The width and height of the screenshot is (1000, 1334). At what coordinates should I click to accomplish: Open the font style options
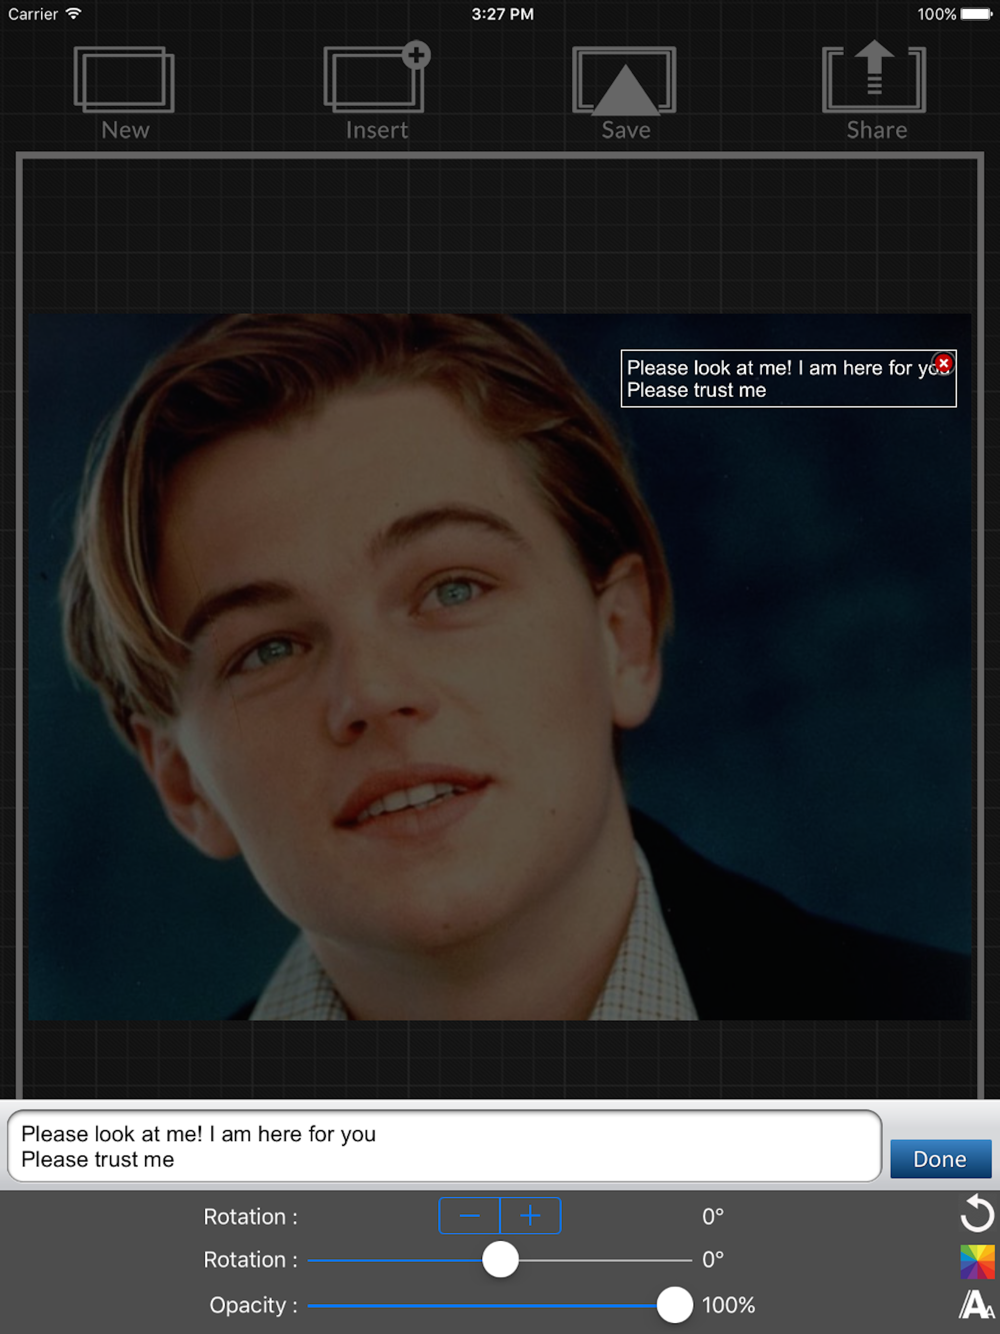tap(977, 1305)
